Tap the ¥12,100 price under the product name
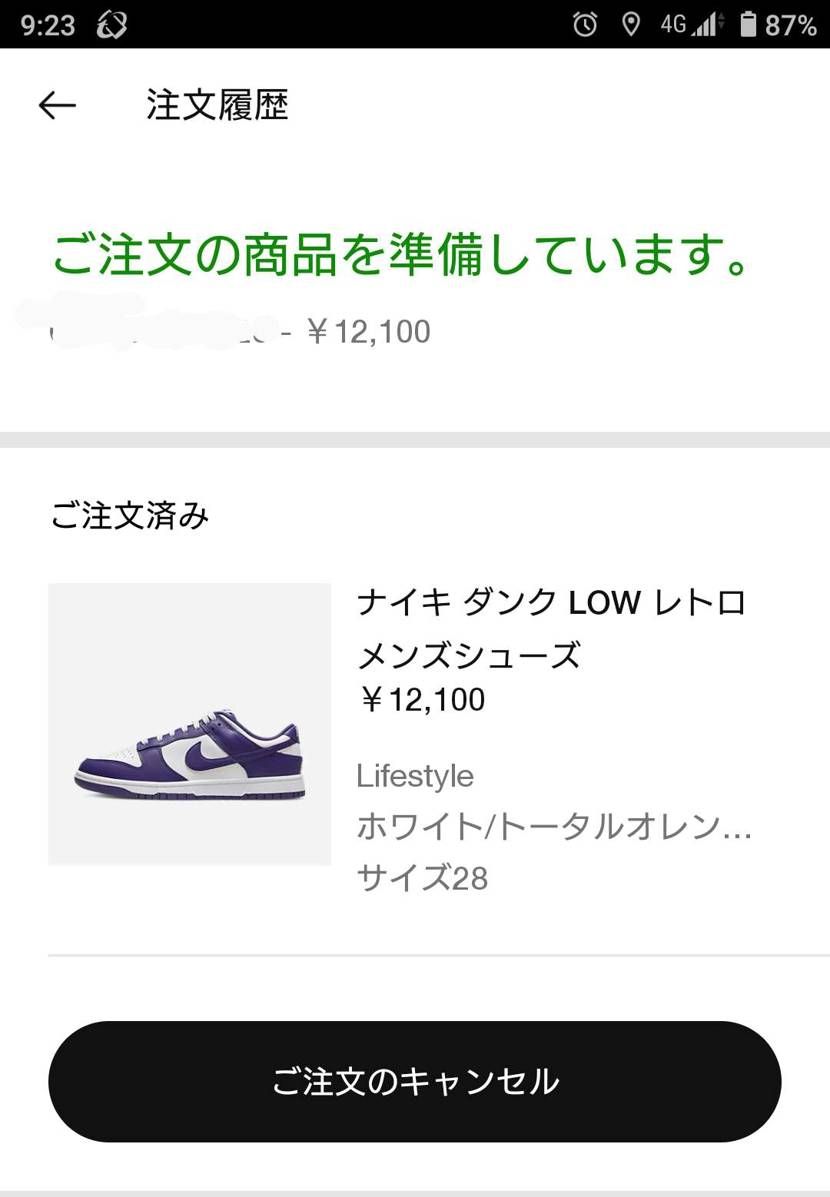This screenshot has height=1197, width=830. coord(421,699)
